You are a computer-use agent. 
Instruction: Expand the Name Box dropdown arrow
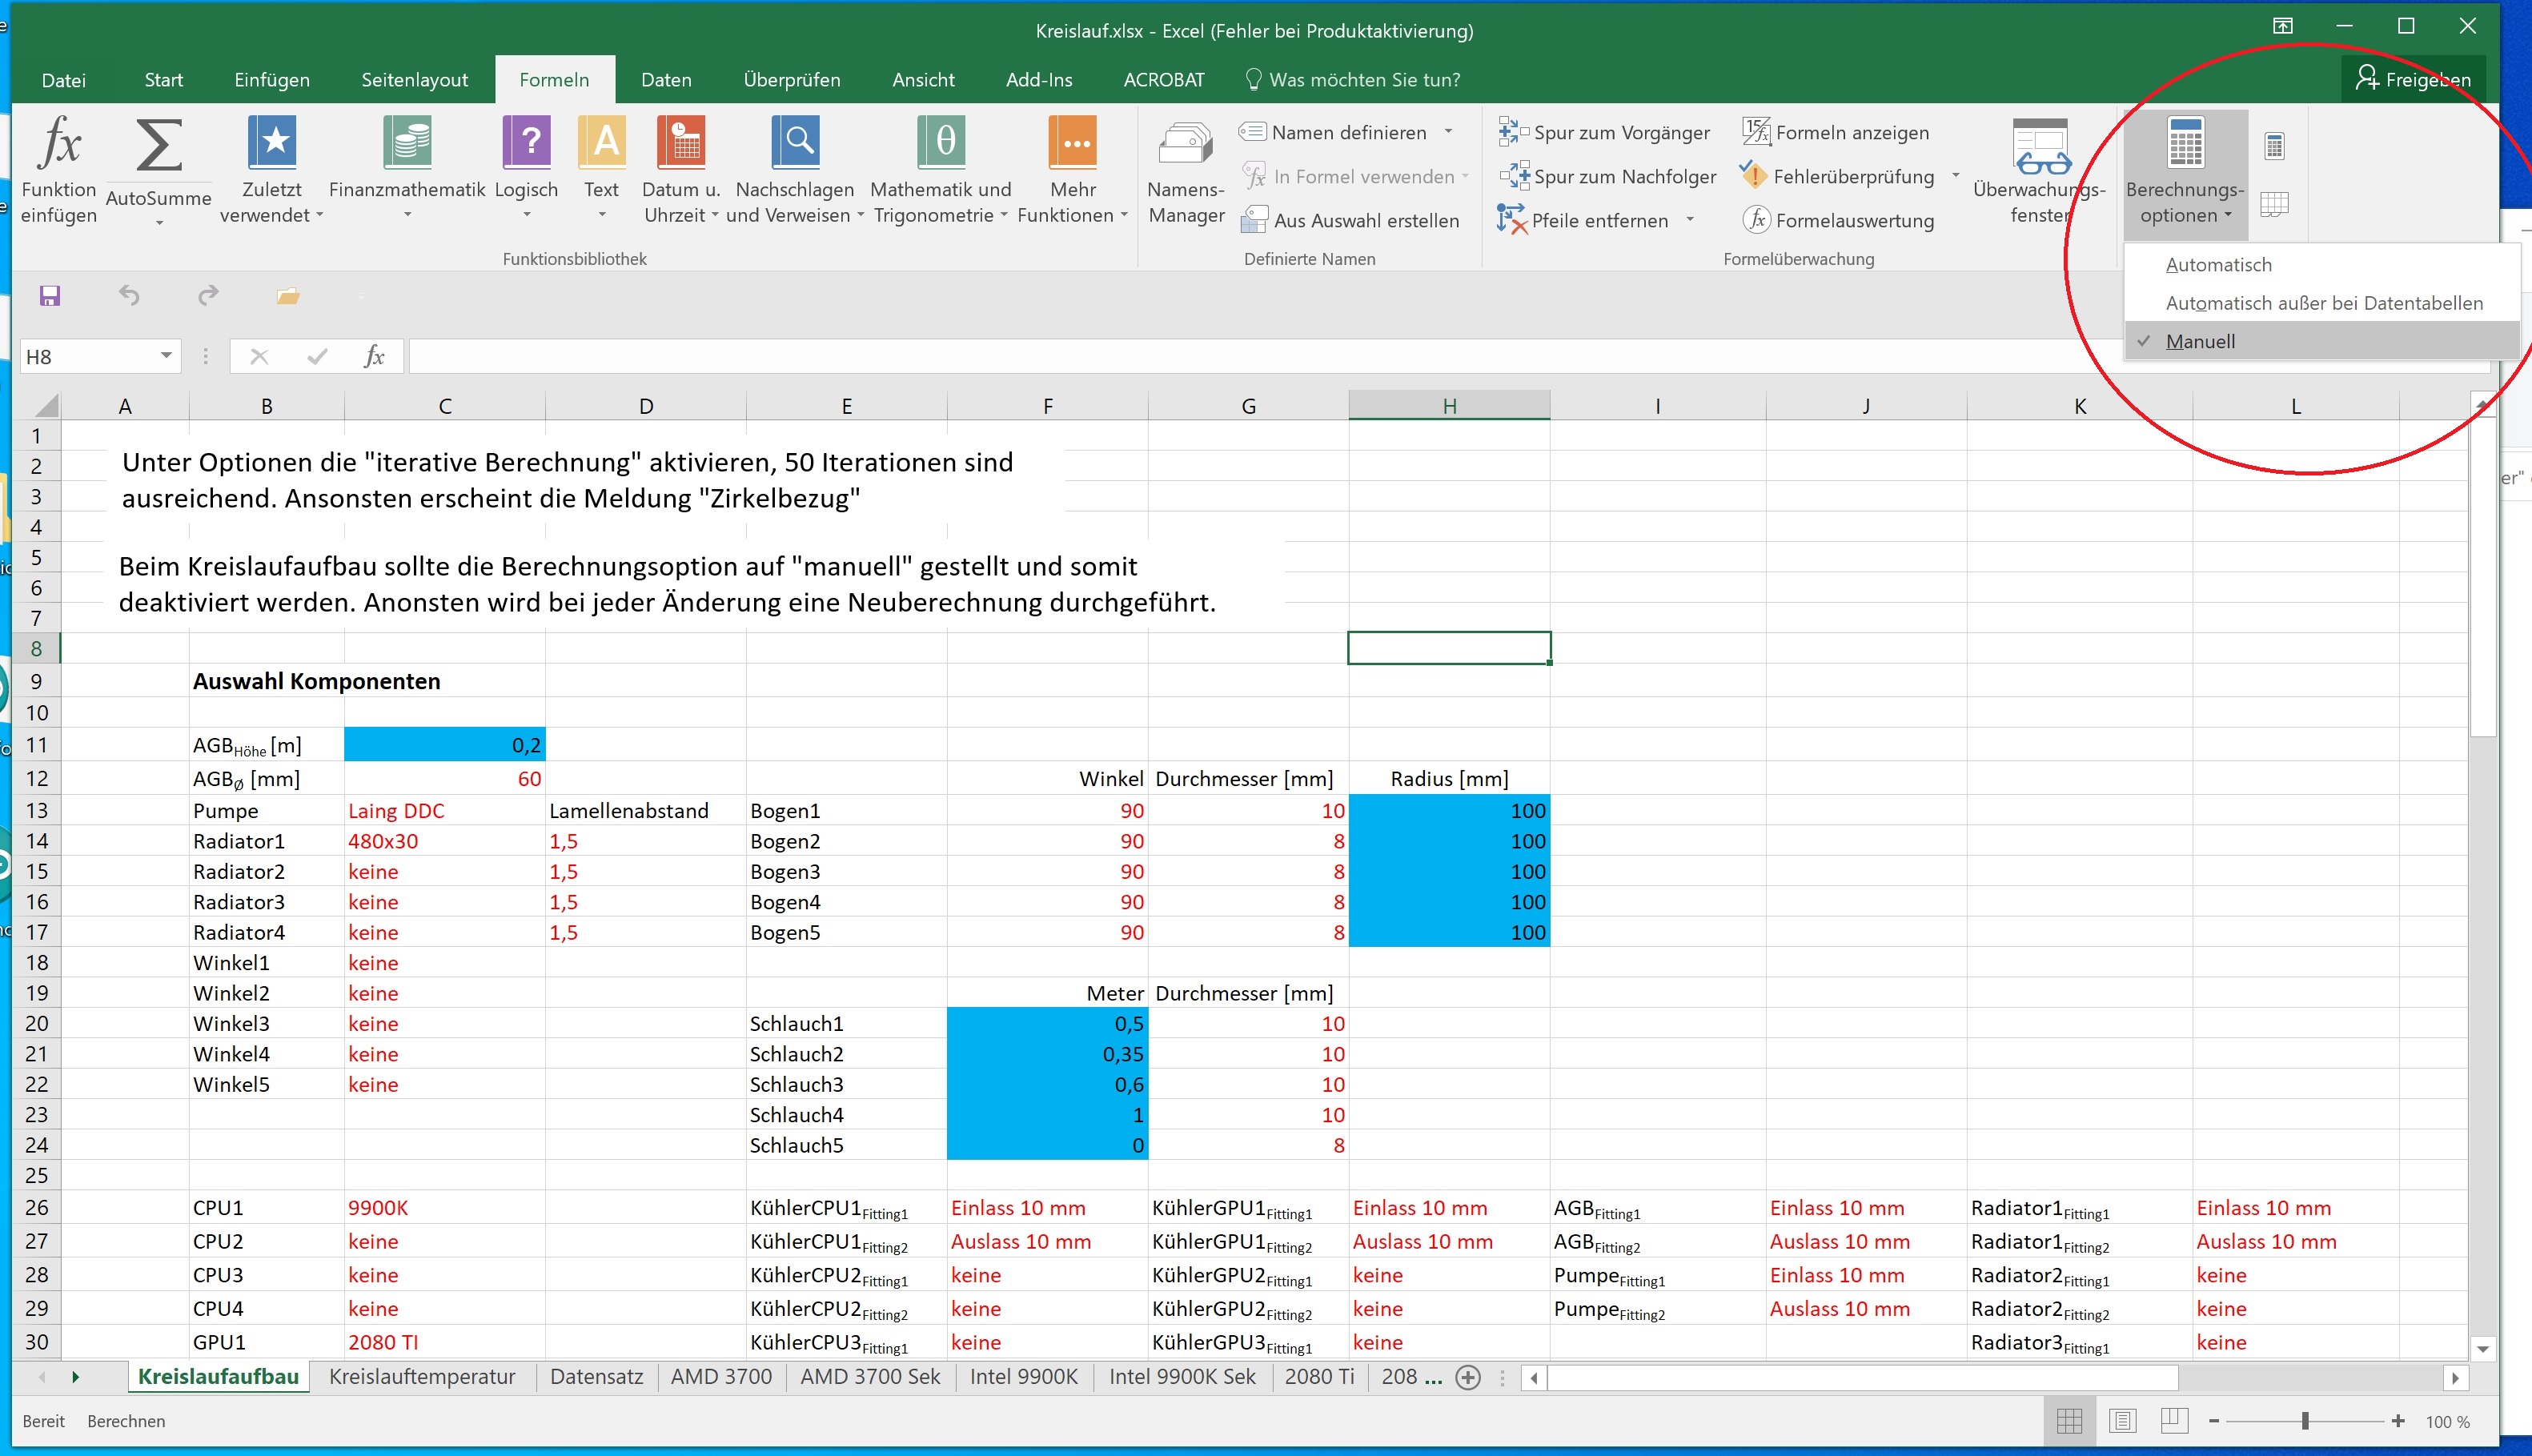(x=166, y=356)
